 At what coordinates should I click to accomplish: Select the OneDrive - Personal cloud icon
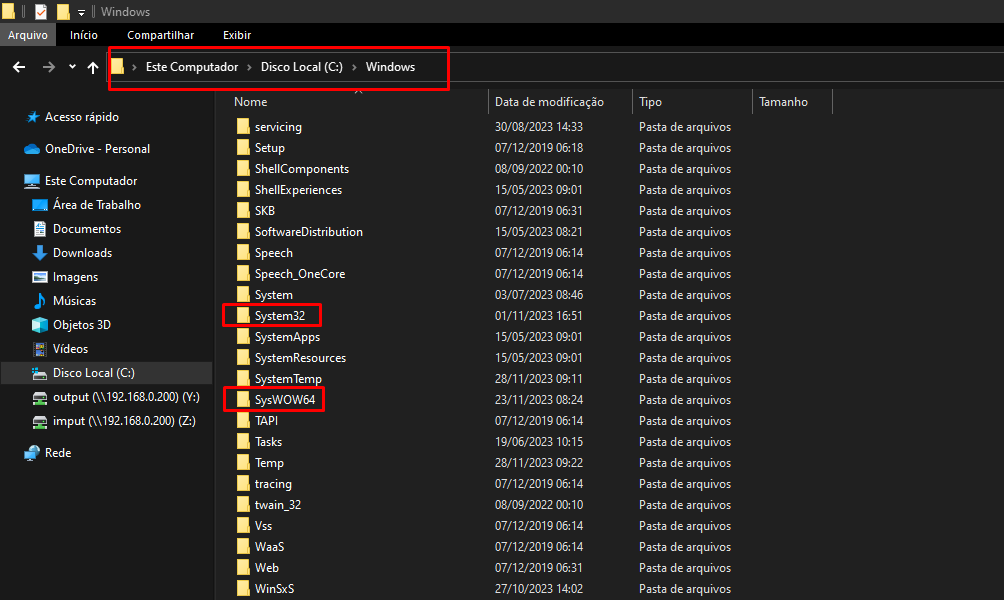(x=32, y=149)
